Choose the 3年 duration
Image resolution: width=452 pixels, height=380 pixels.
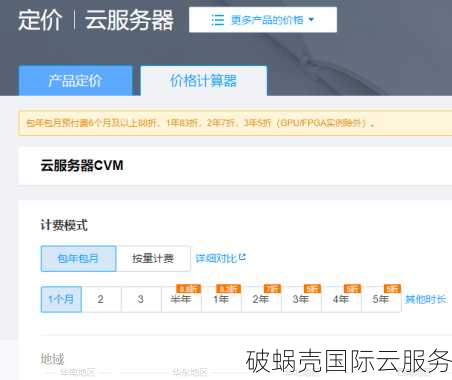[x=301, y=299]
